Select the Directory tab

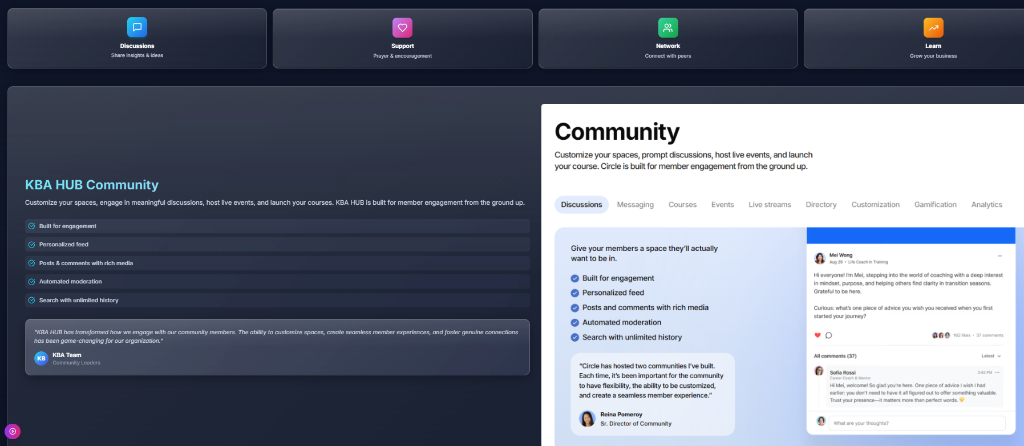821,204
